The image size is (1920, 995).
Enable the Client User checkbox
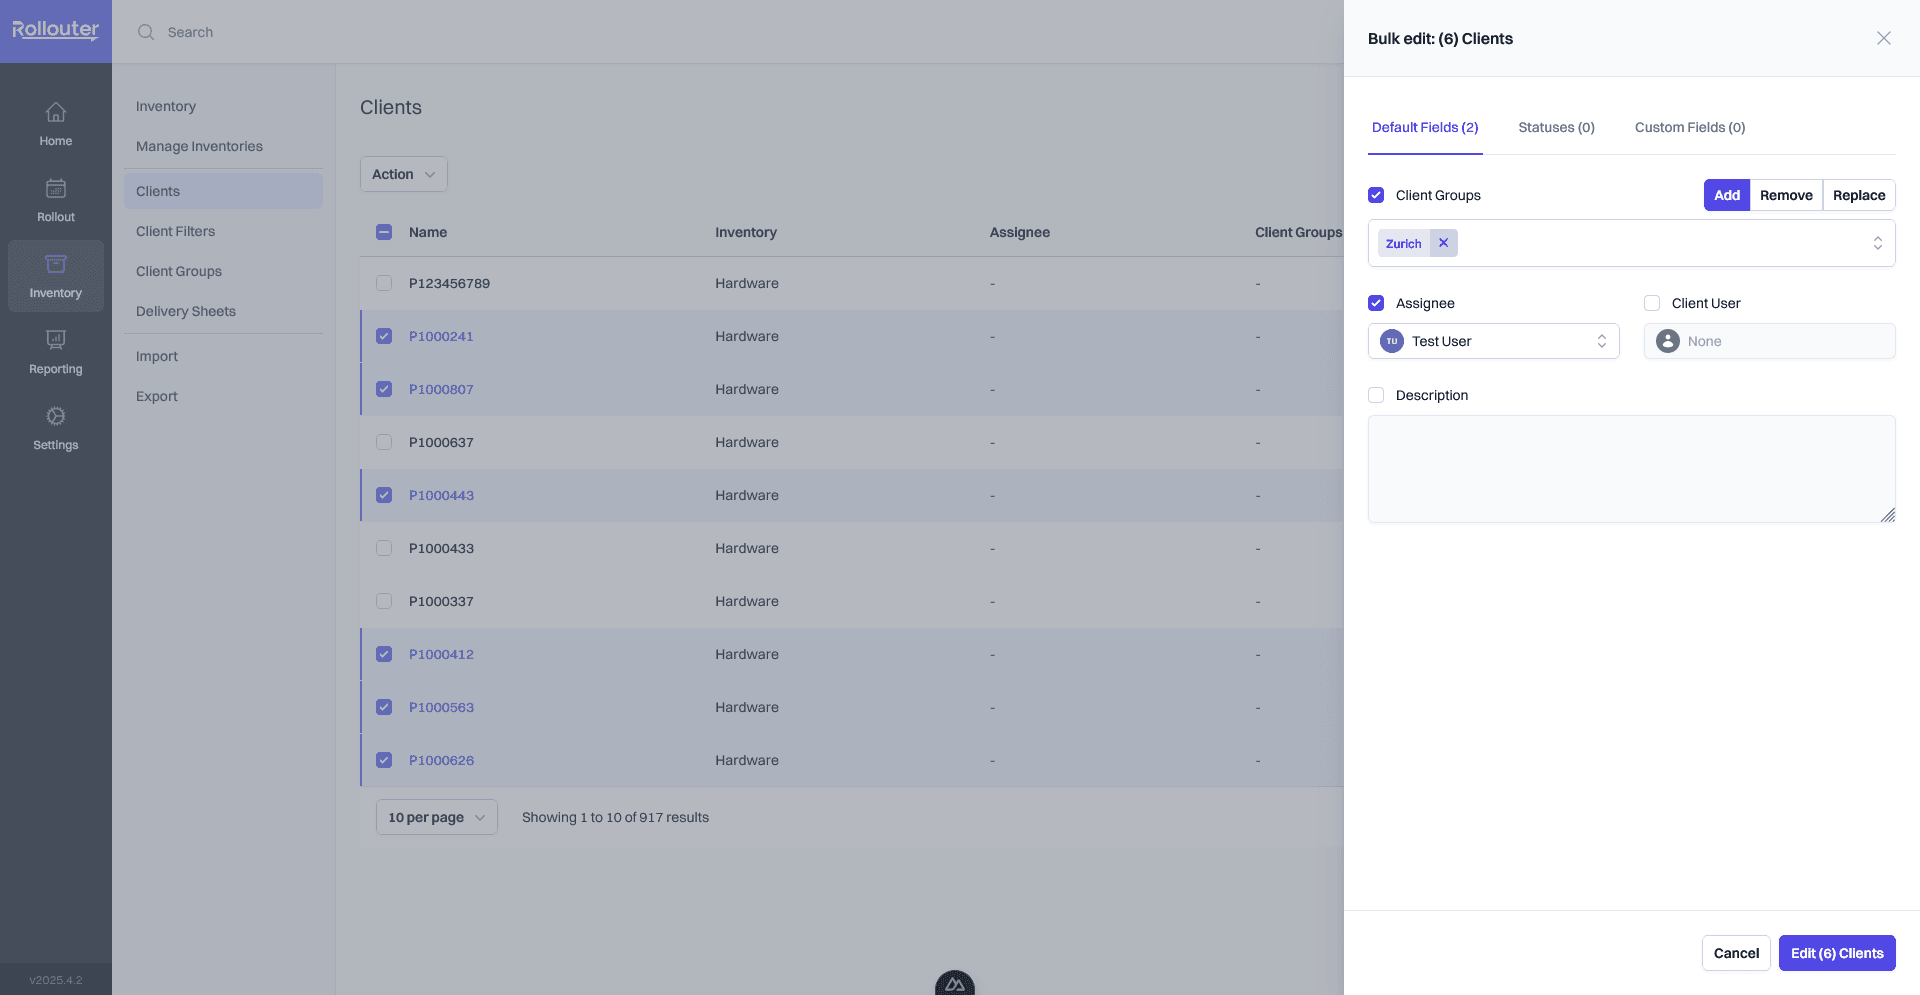pos(1652,303)
